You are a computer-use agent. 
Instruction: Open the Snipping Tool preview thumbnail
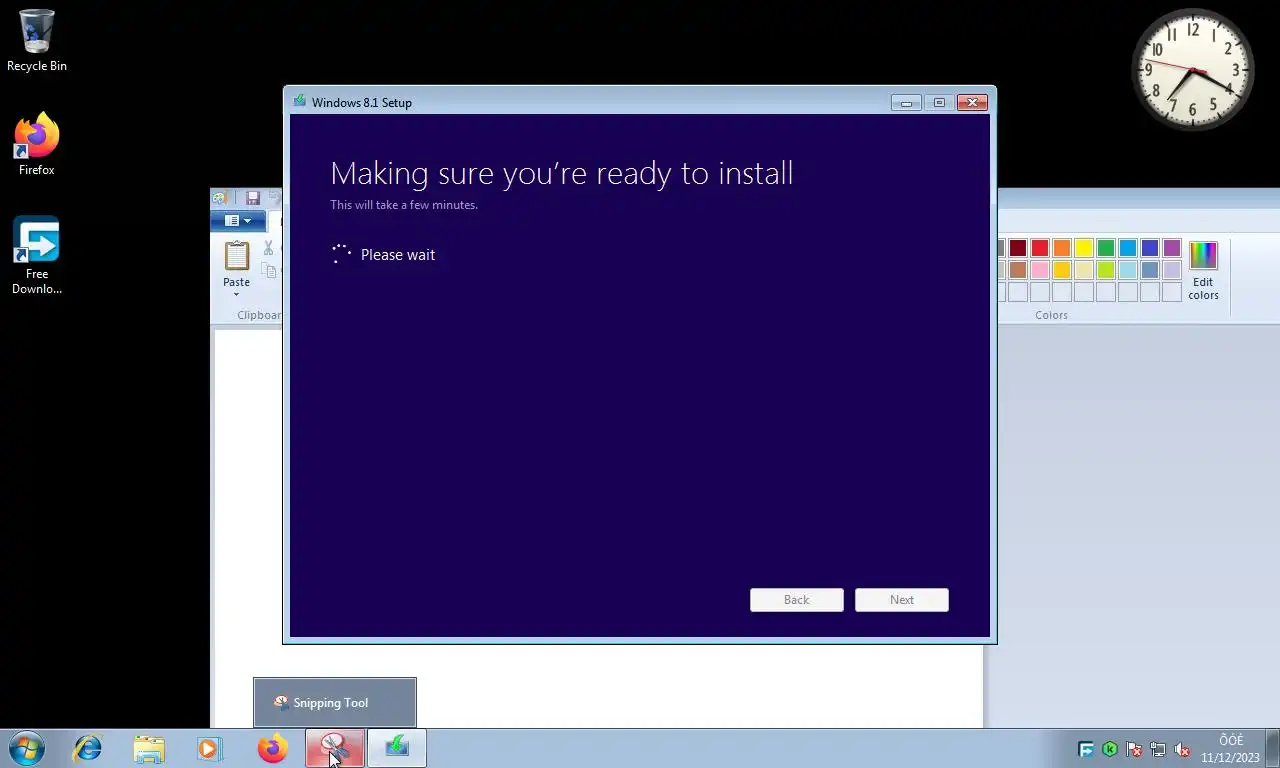335,702
